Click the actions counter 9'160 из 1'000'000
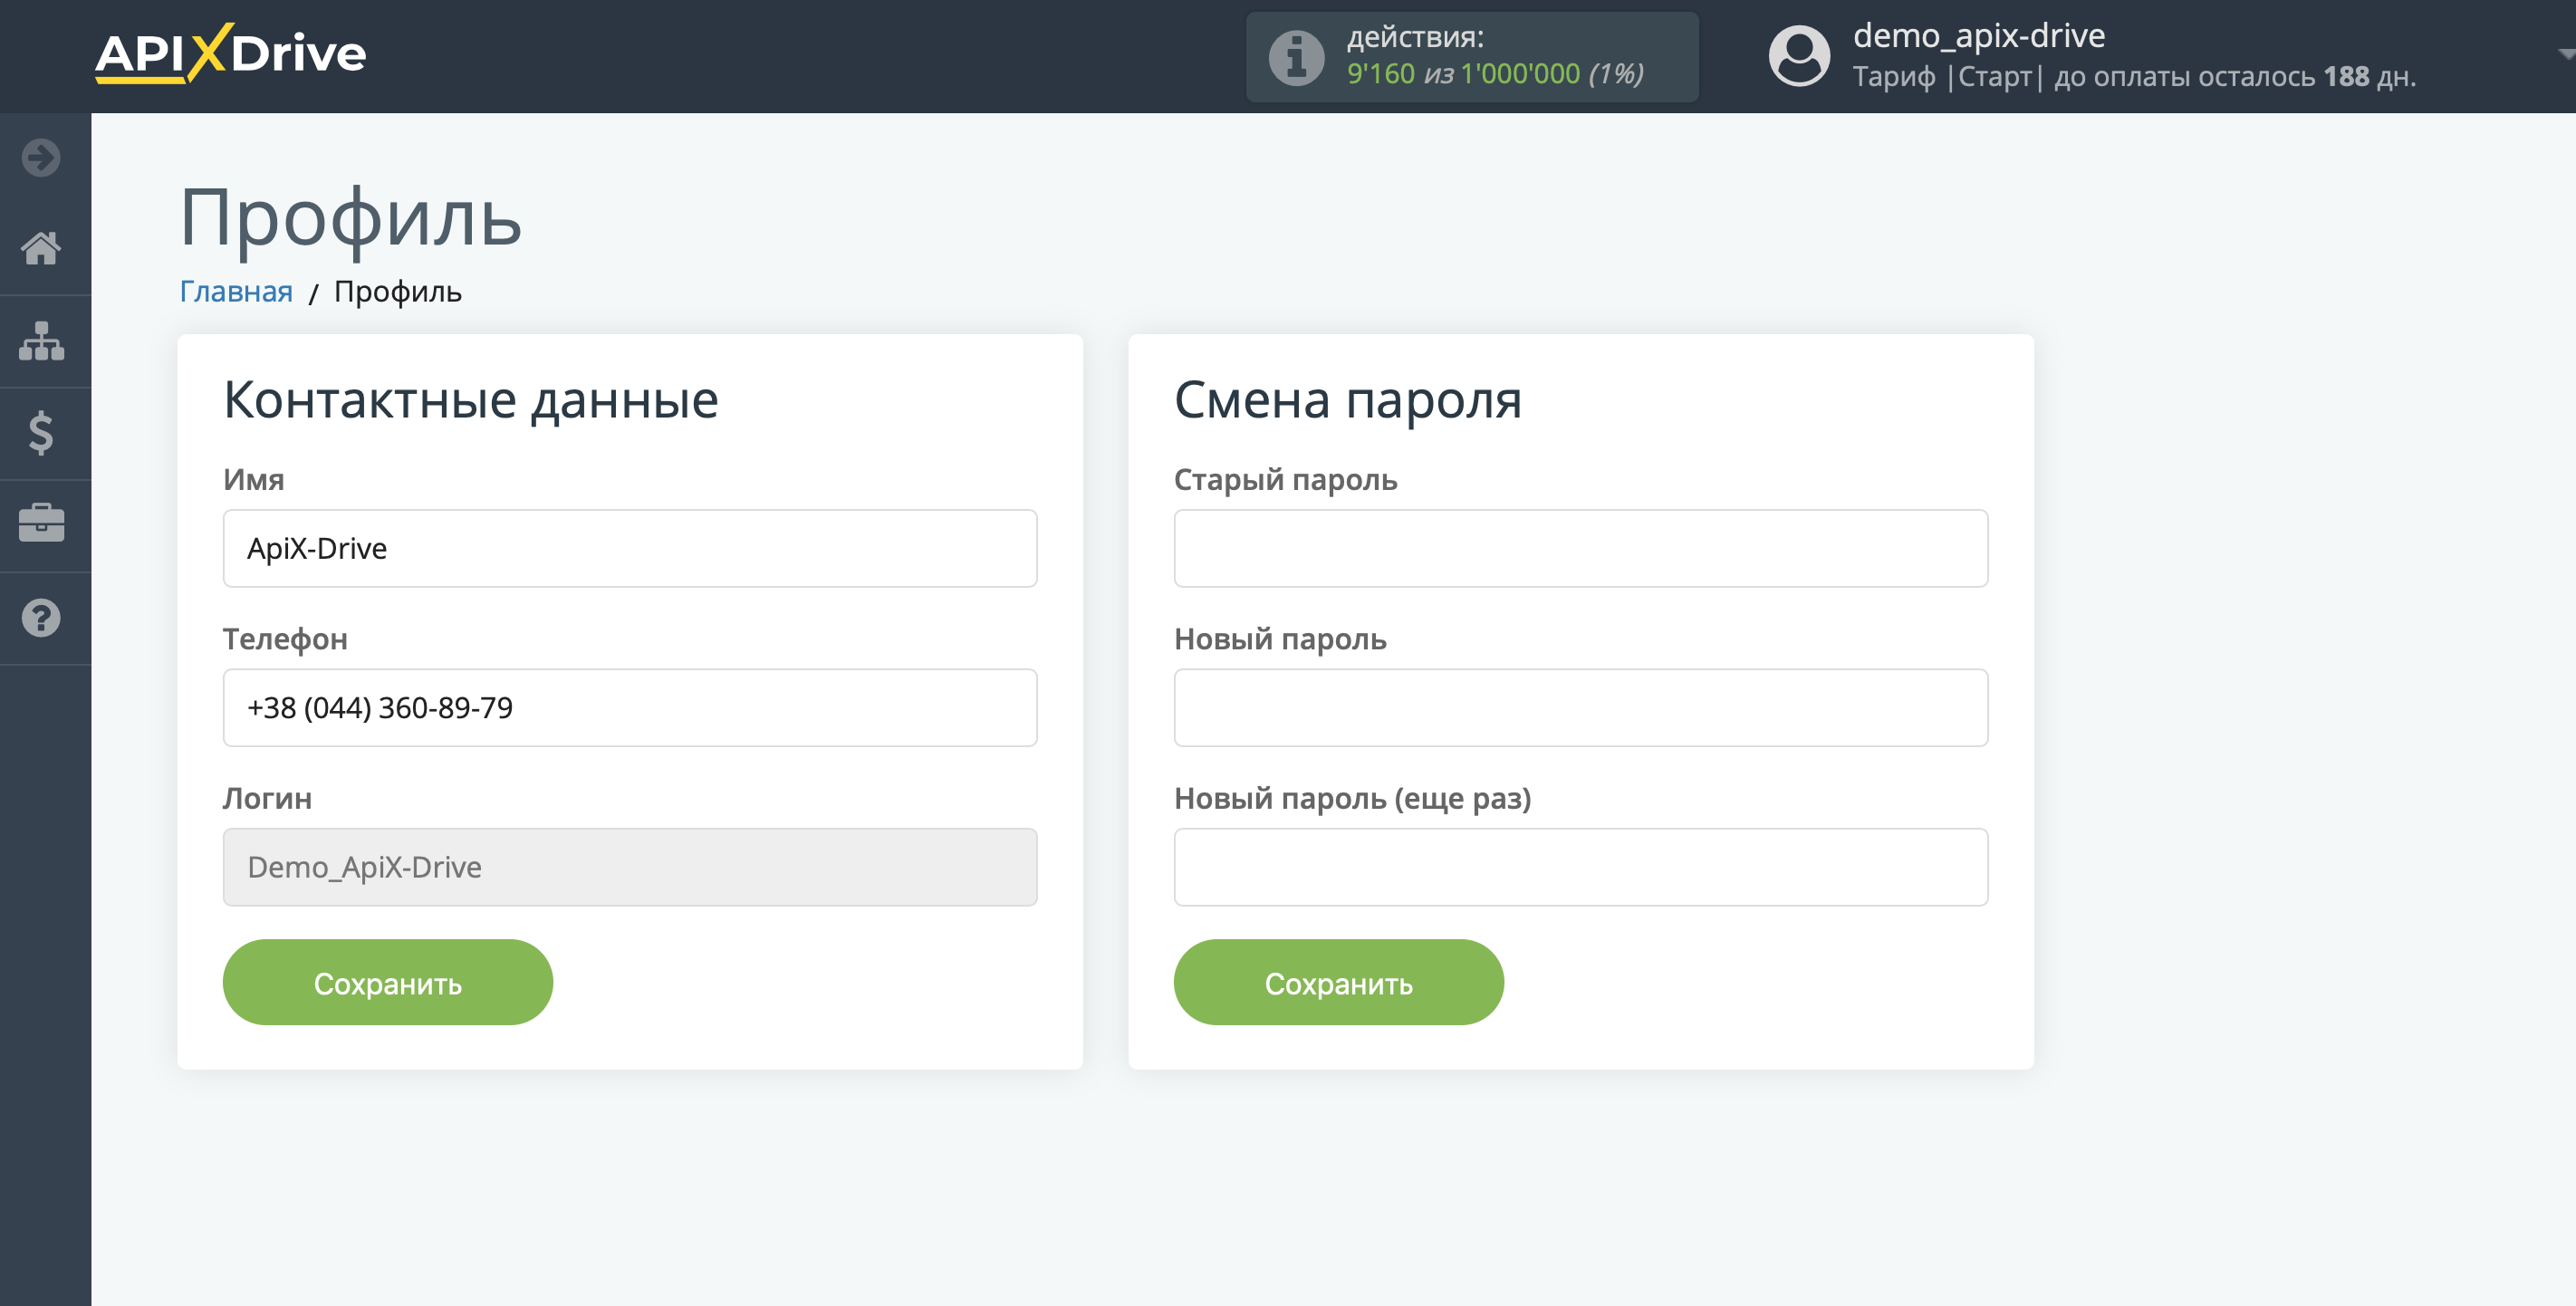 1494,74
